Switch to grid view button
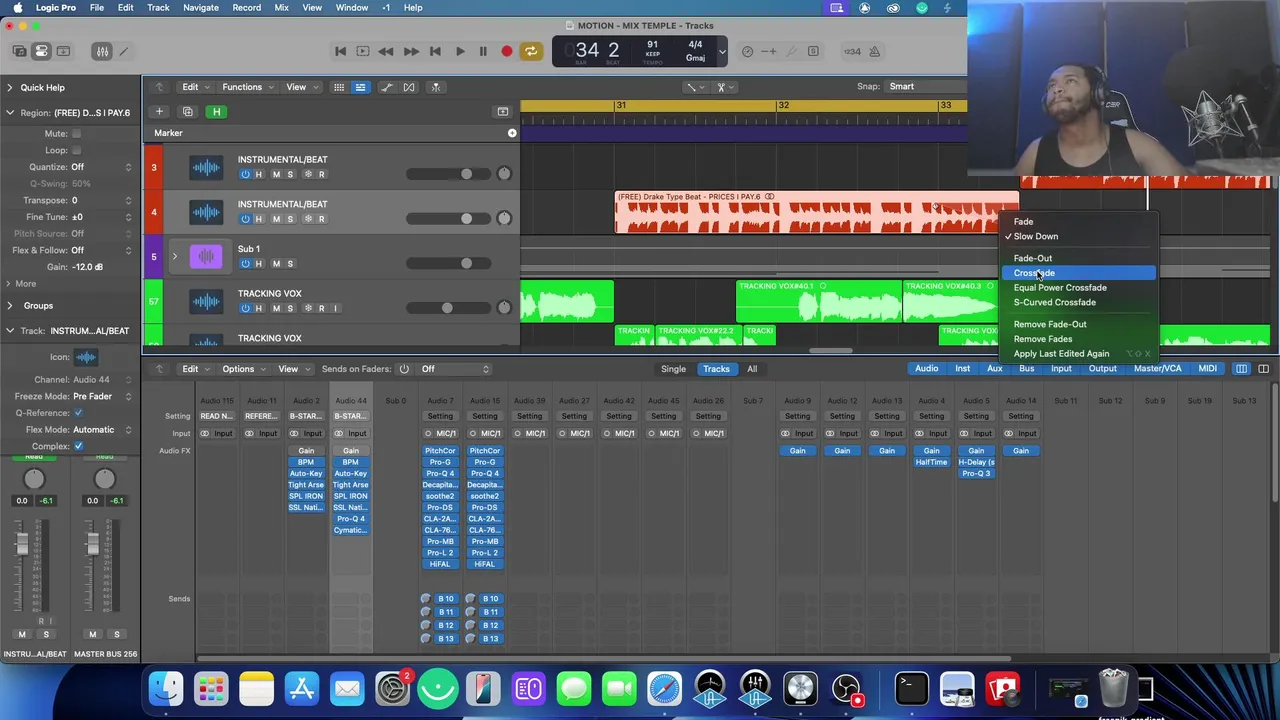The width and height of the screenshot is (1280, 720). [x=339, y=87]
